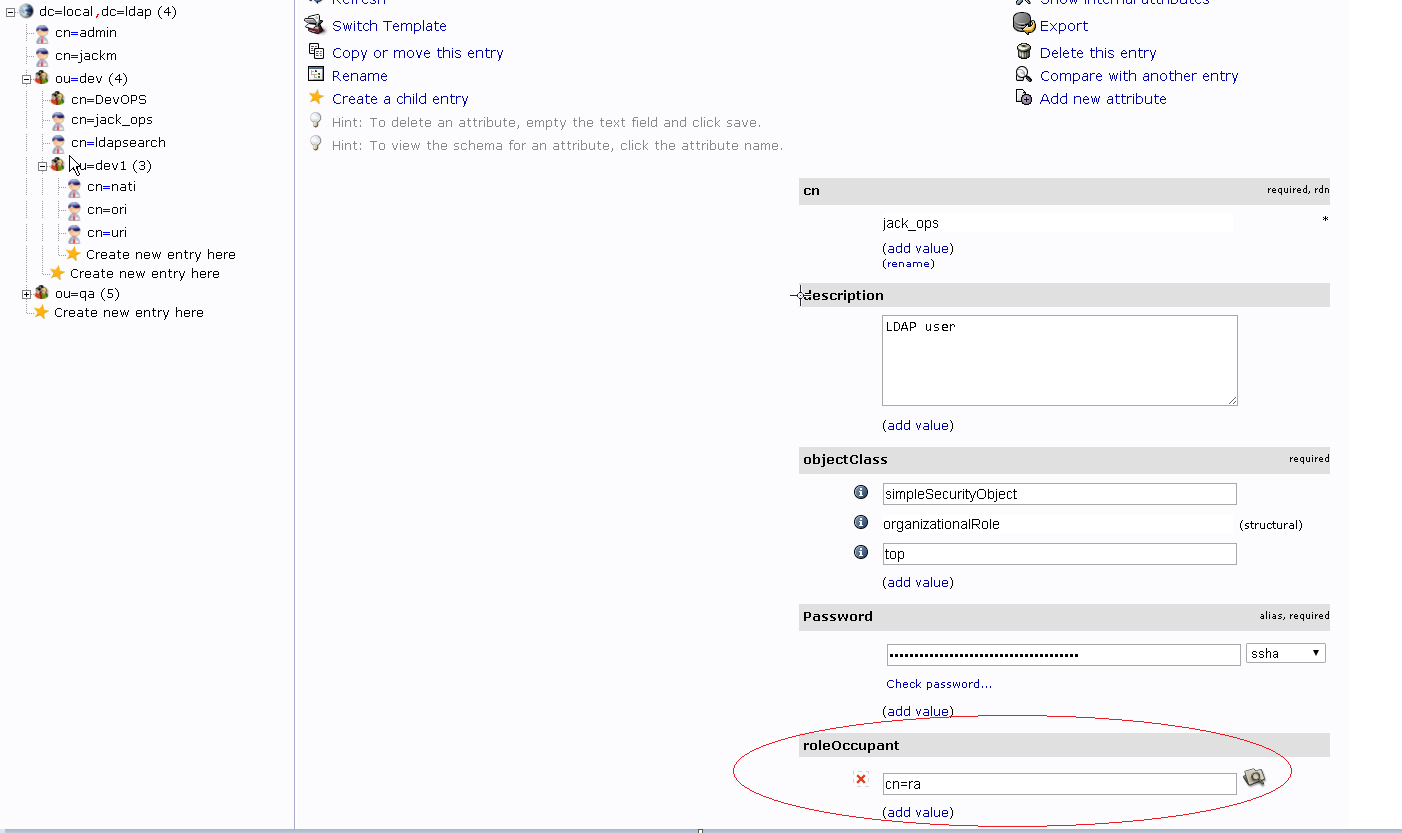Click the star icon under ou=dev1 branch

[x=57, y=273]
